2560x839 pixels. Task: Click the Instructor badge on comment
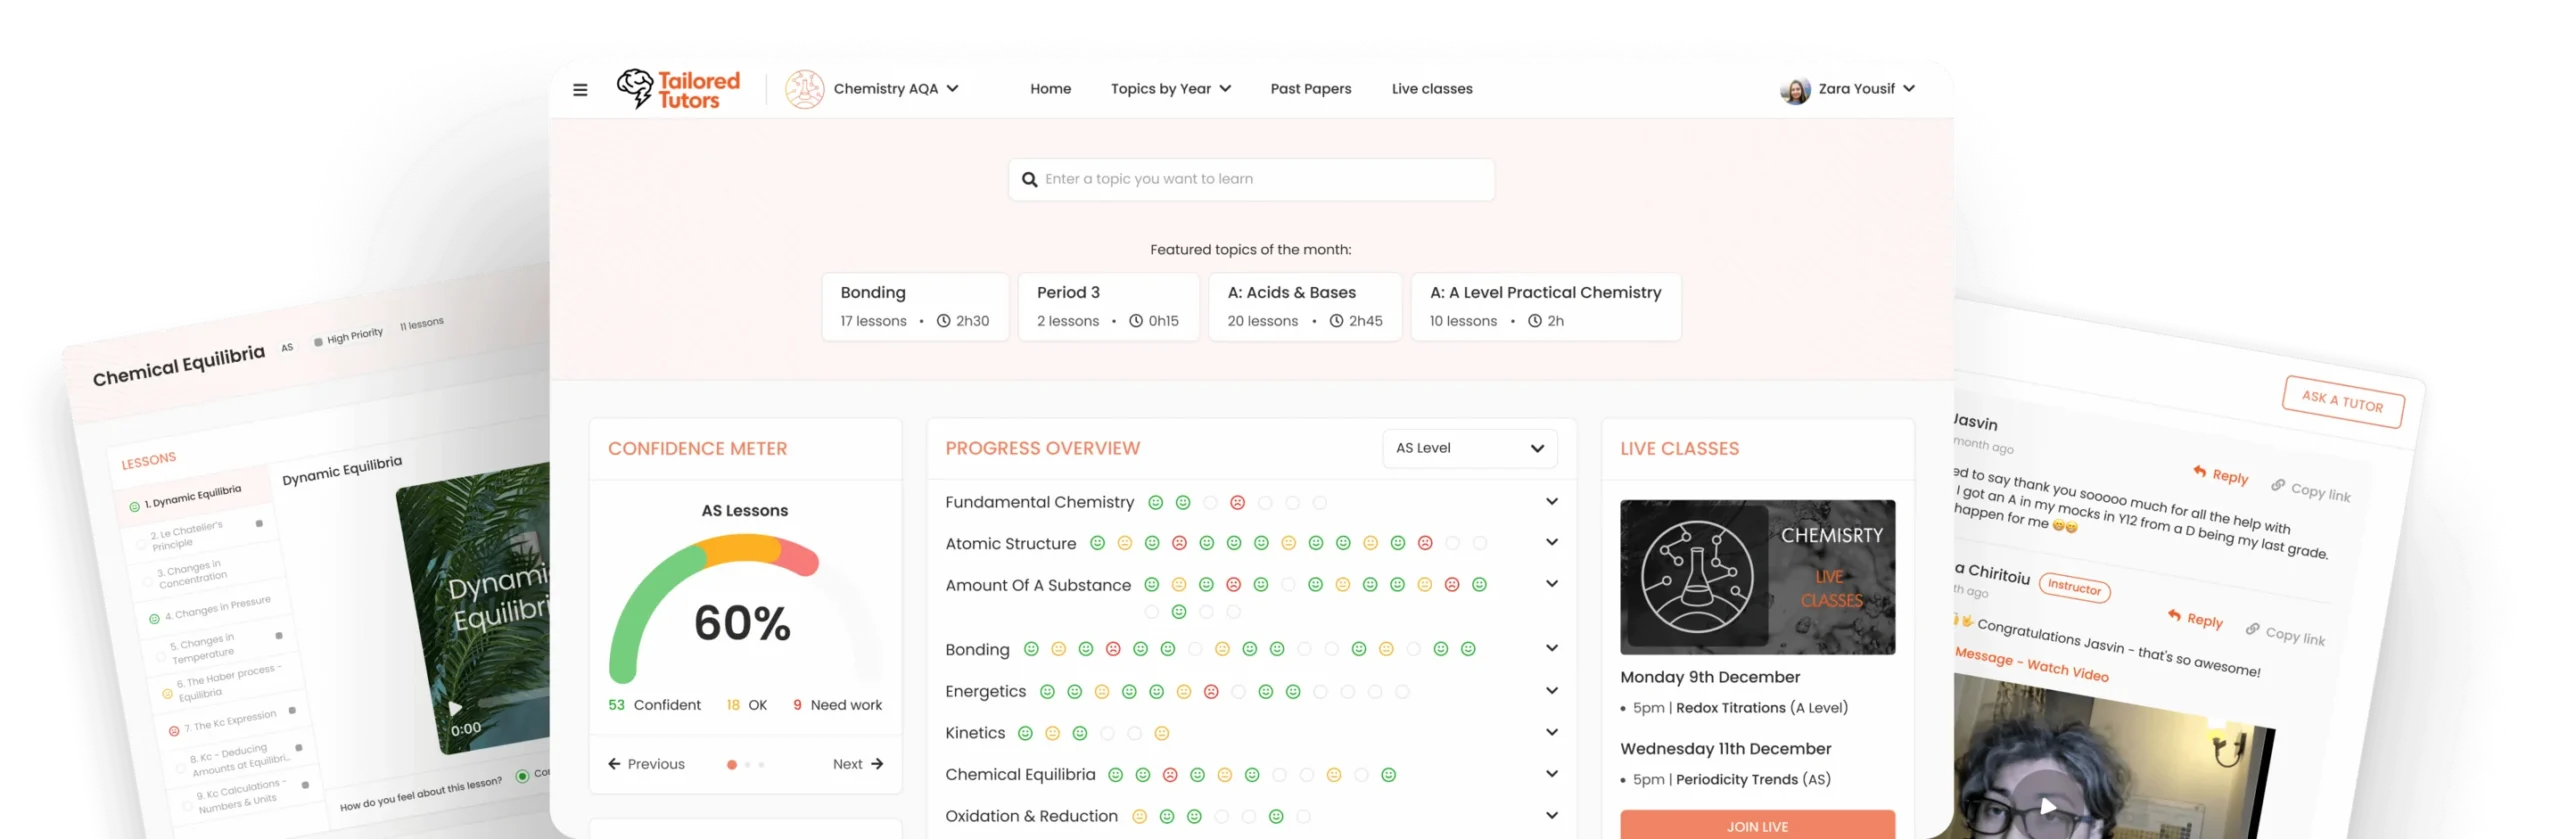[x=2074, y=588]
